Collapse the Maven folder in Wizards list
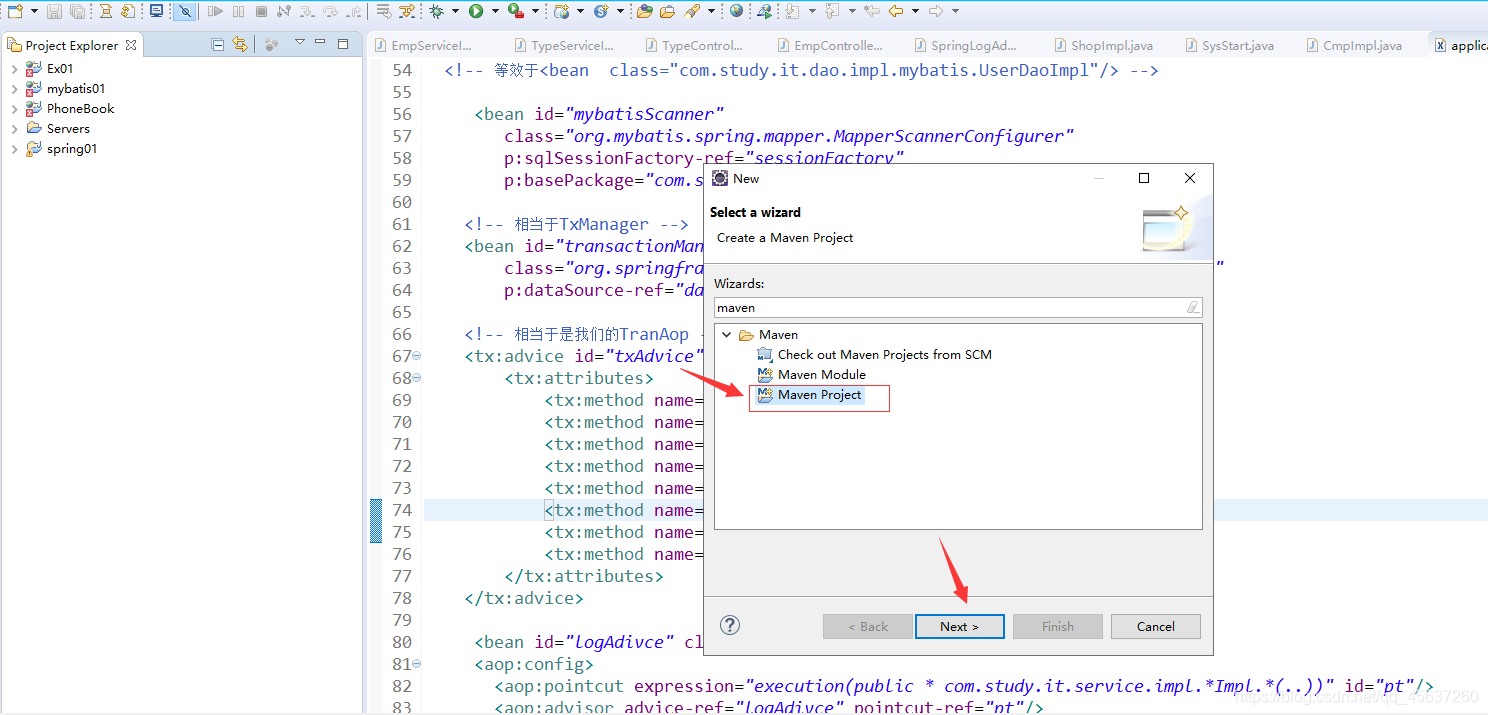The image size is (1488, 715). pos(727,335)
